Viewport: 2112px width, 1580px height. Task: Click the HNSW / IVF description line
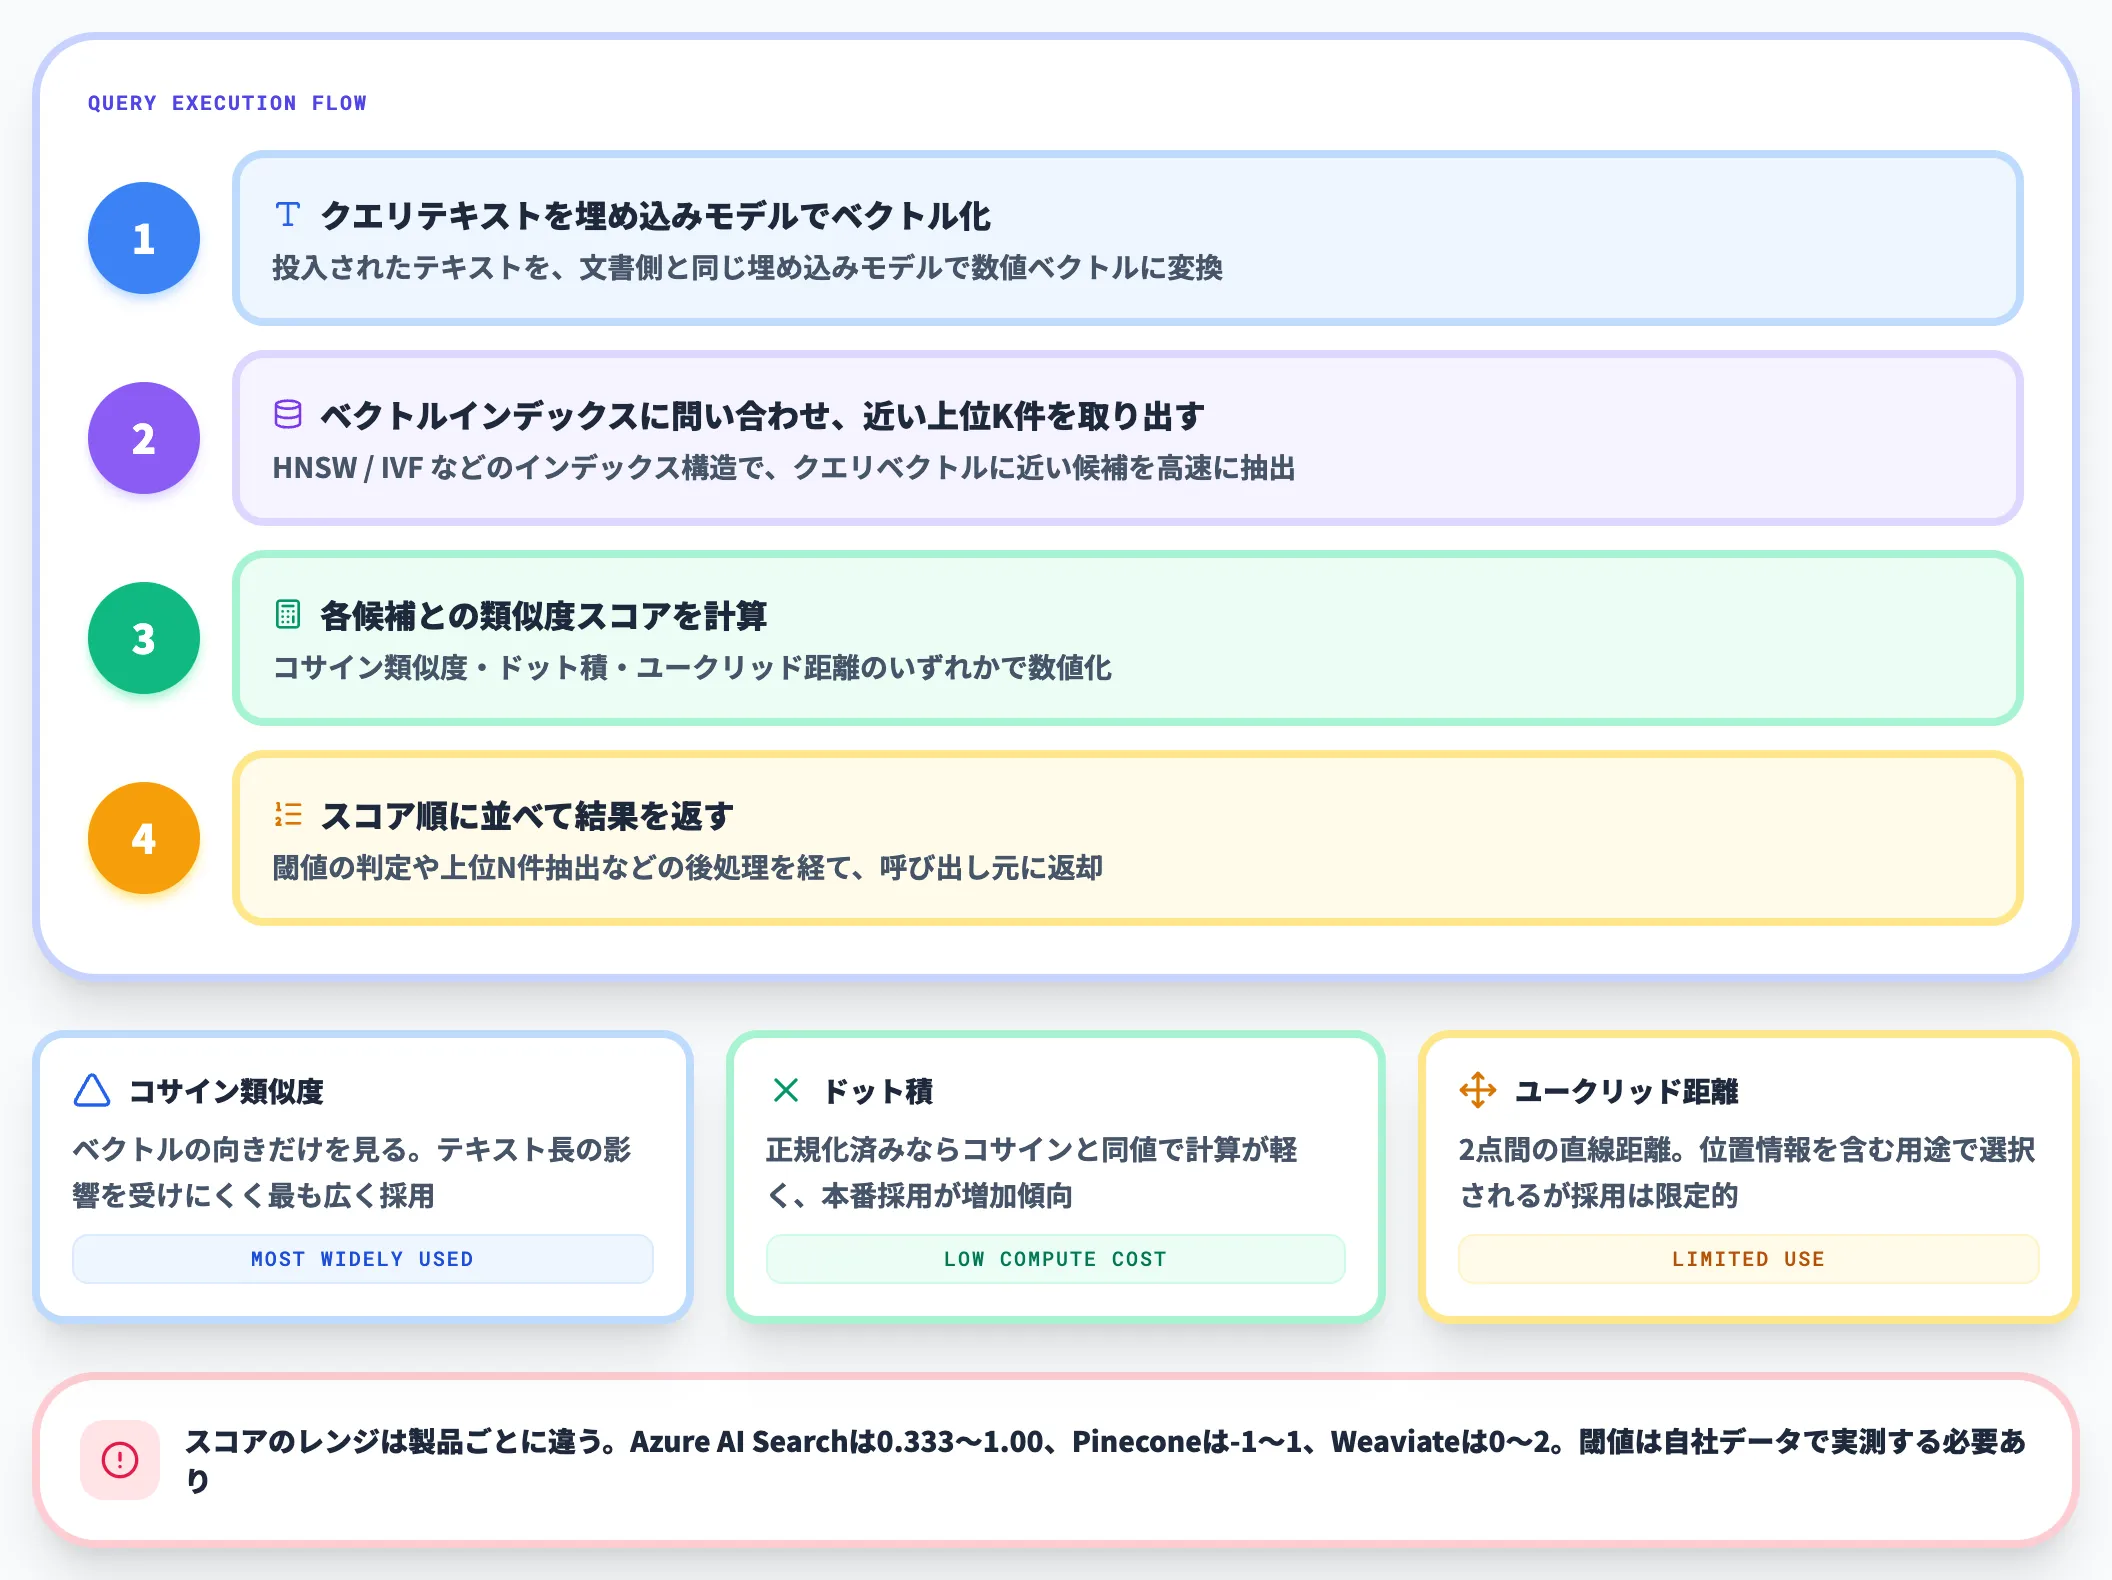tap(784, 468)
